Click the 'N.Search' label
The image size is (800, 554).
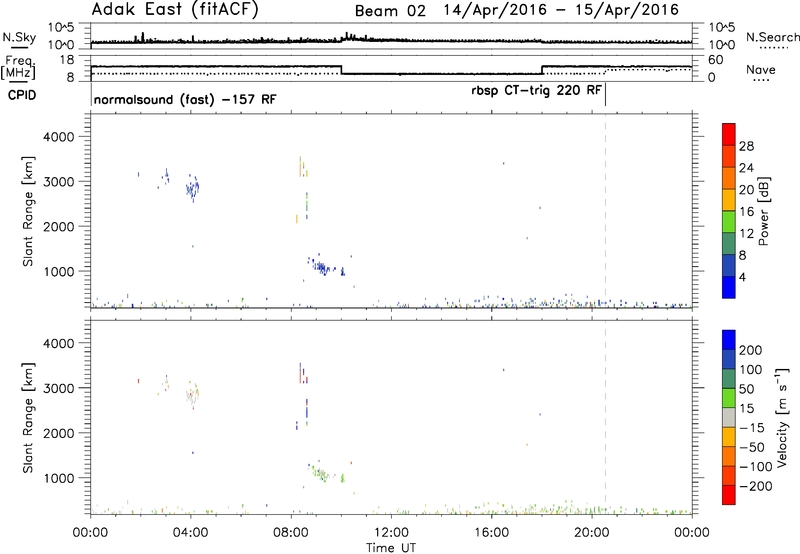[x=772, y=37]
